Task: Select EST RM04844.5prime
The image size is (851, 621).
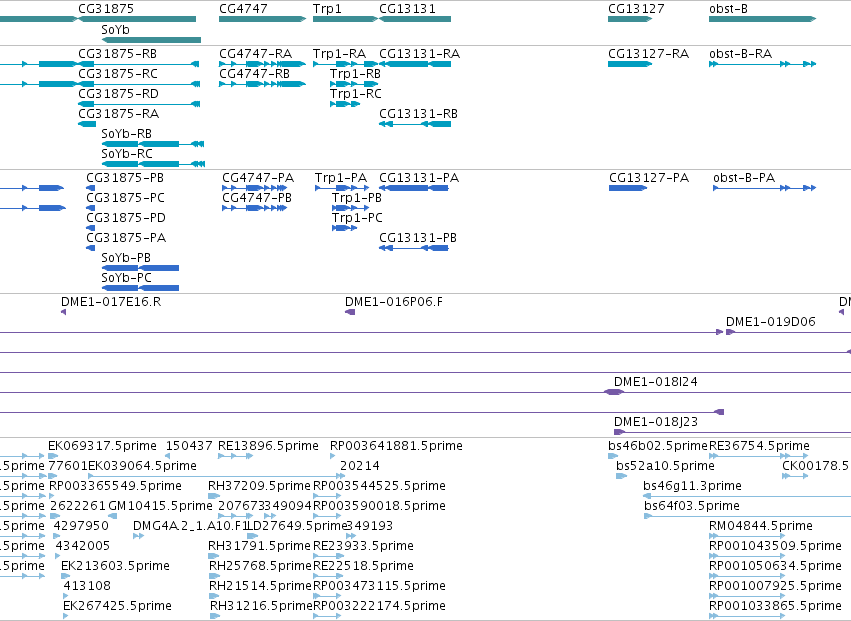Action: pos(761,527)
